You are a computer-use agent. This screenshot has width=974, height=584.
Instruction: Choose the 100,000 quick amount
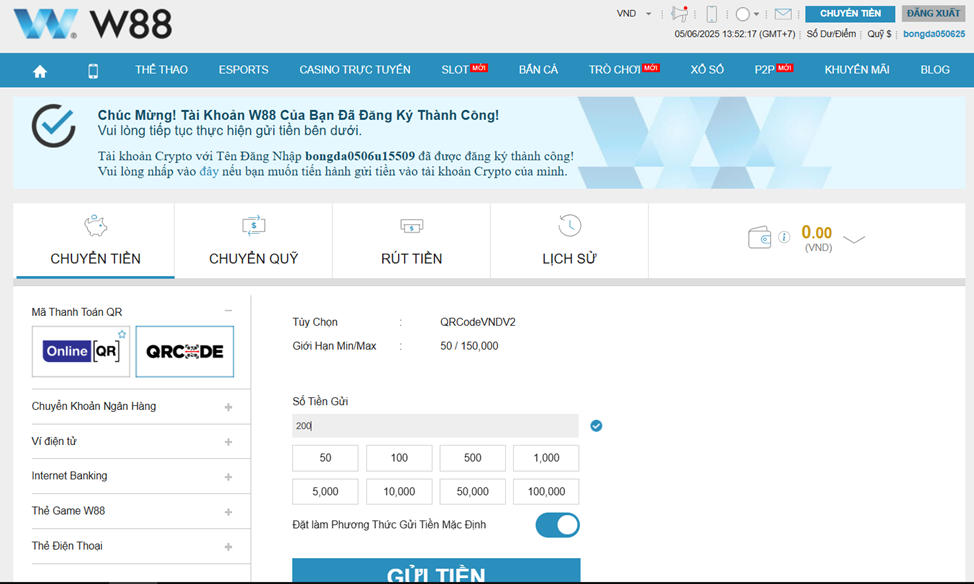coord(546,491)
